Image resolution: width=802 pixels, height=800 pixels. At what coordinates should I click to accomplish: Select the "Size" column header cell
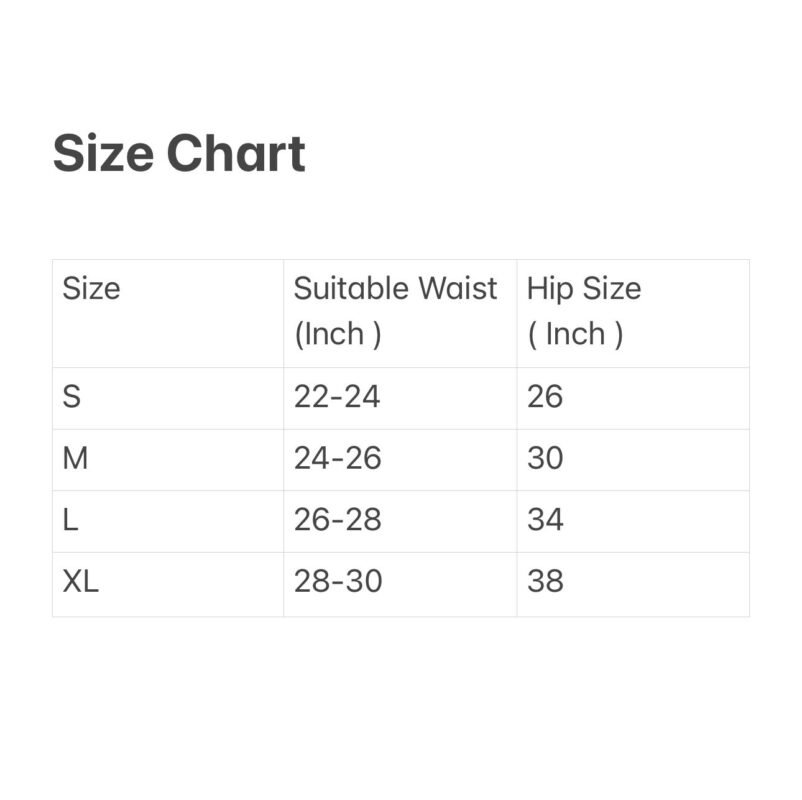[91, 289]
